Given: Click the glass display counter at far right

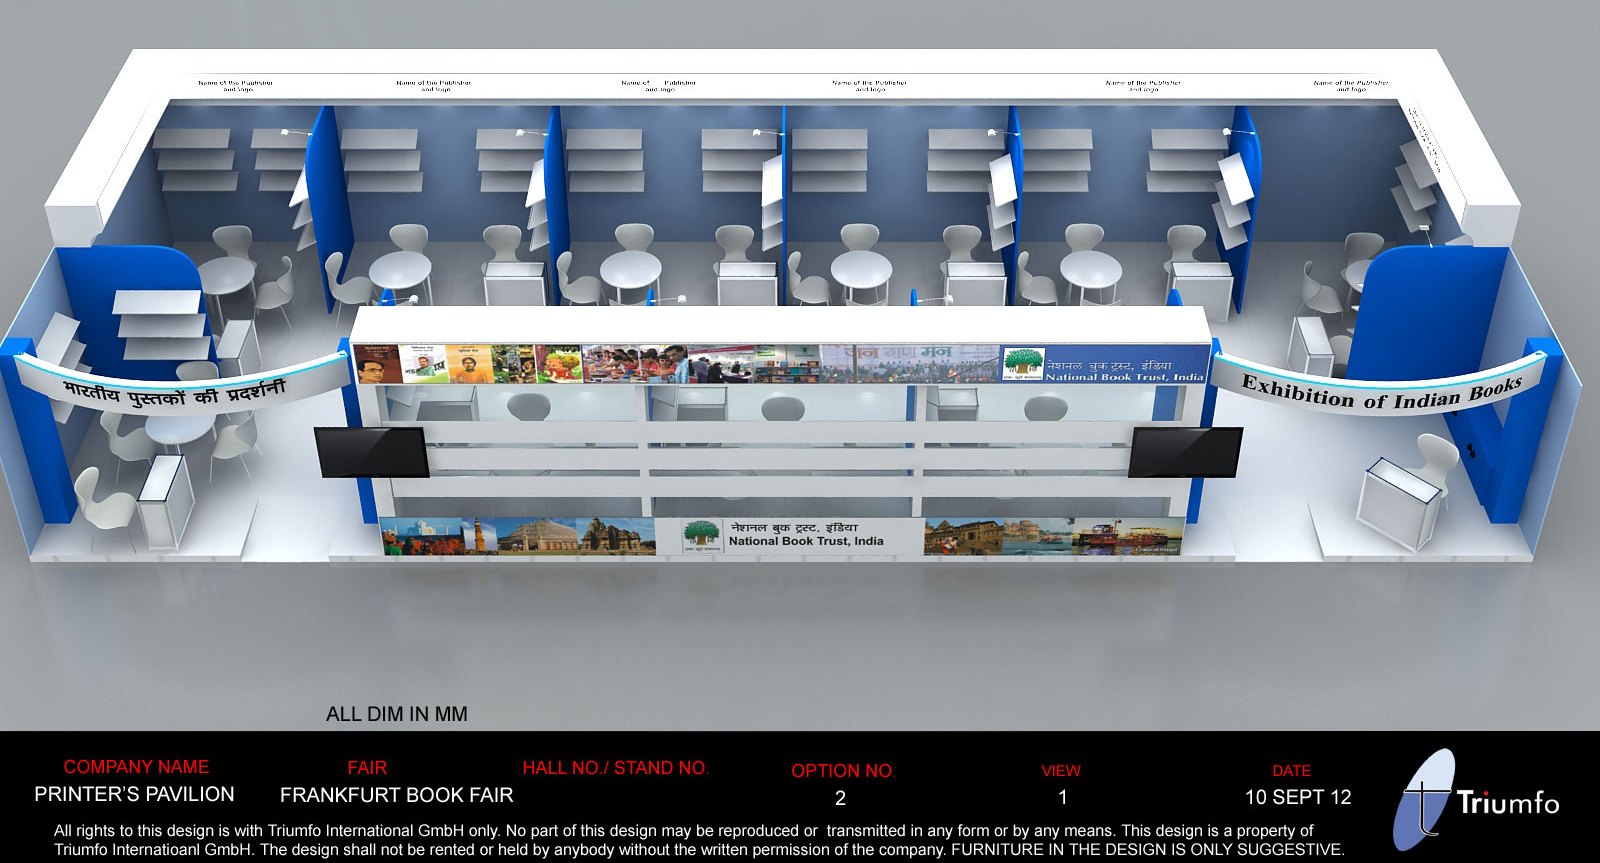Looking at the screenshot, I should point(1399,502).
